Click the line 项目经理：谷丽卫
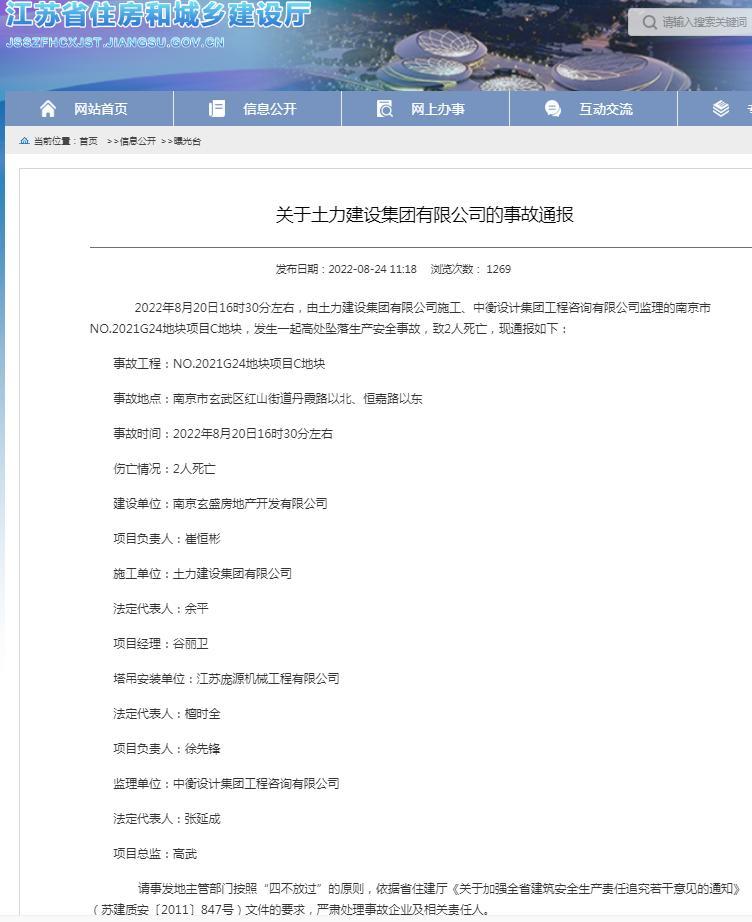 161,644
